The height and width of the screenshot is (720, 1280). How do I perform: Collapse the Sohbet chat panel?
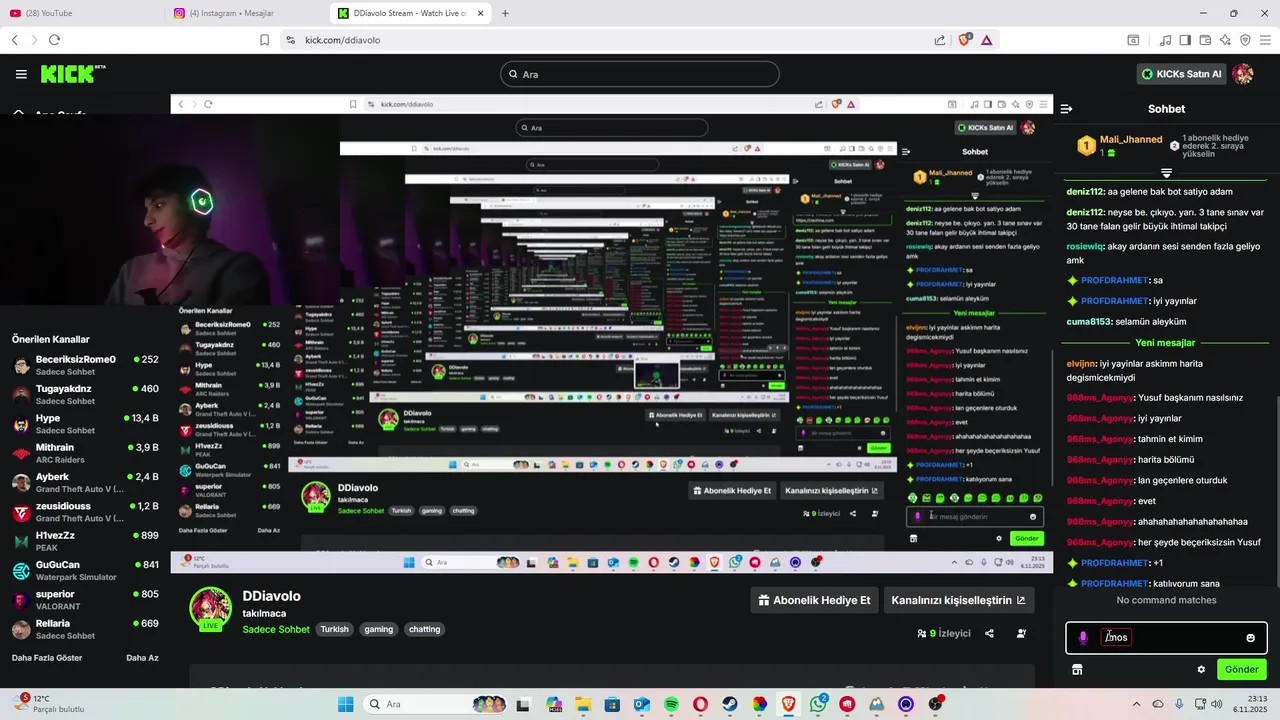pyautogui.click(x=1066, y=109)
